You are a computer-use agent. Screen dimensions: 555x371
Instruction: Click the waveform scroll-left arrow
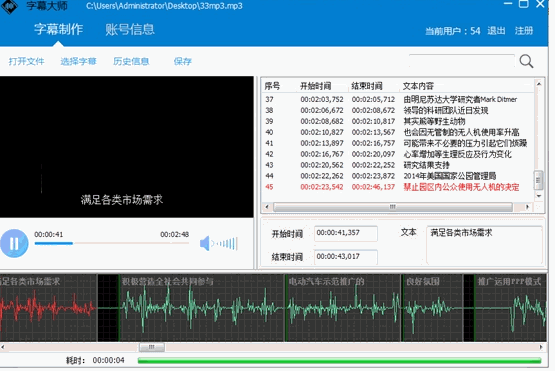[x=3, y=347]
